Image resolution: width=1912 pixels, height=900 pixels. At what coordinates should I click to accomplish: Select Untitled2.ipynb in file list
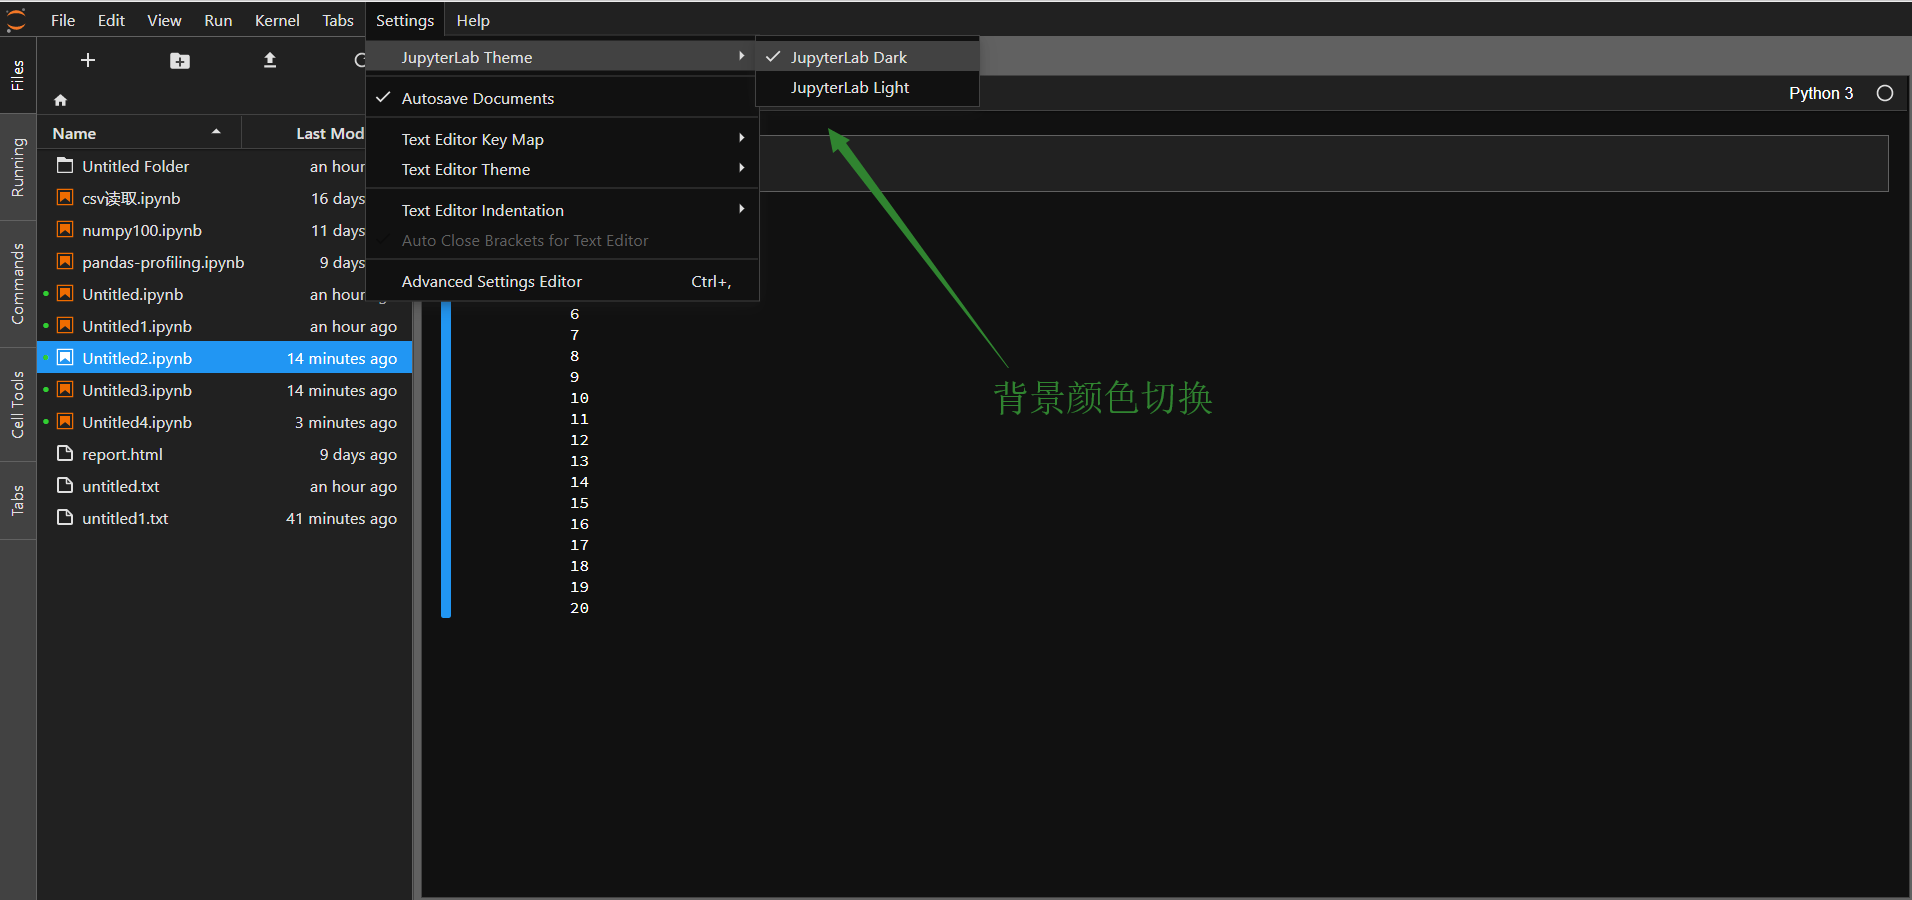pyautogui.click(x=225, y=357)
